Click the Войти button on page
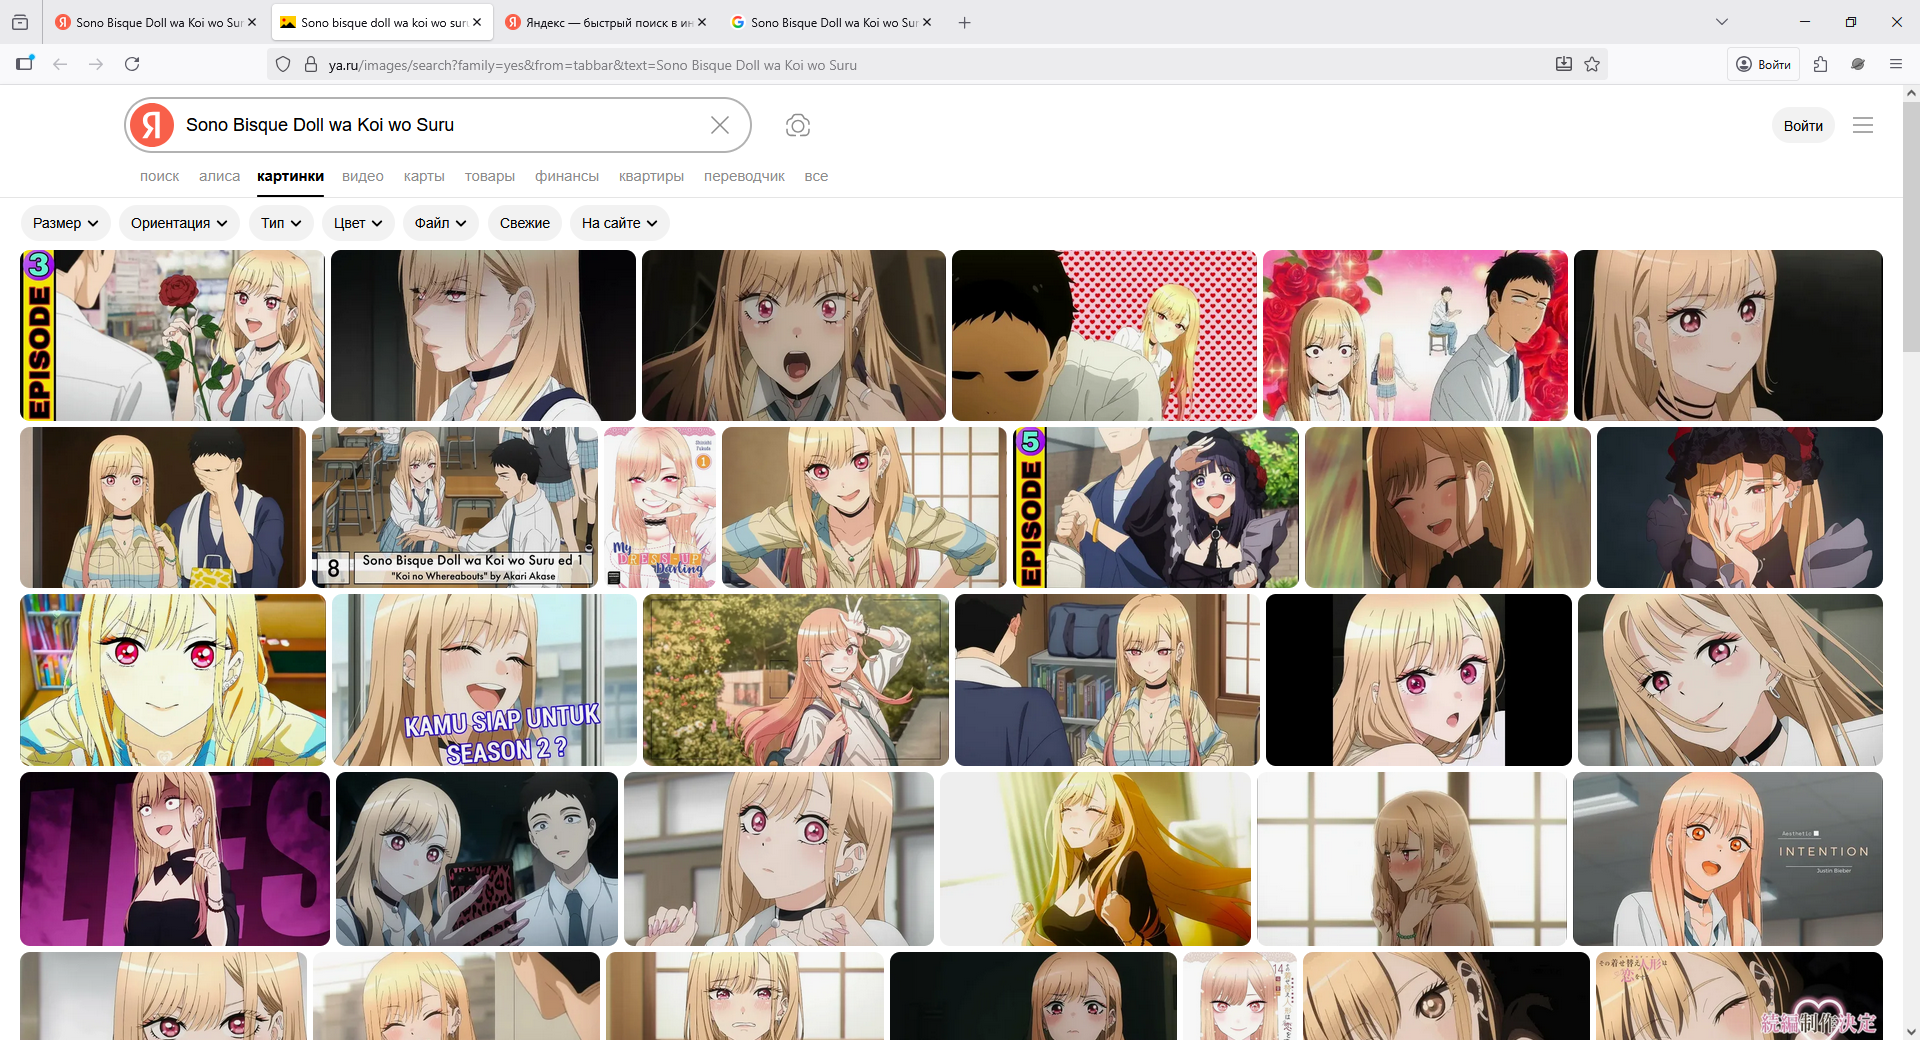This screenshot has width=1920, height=1040. (1802, 126)
